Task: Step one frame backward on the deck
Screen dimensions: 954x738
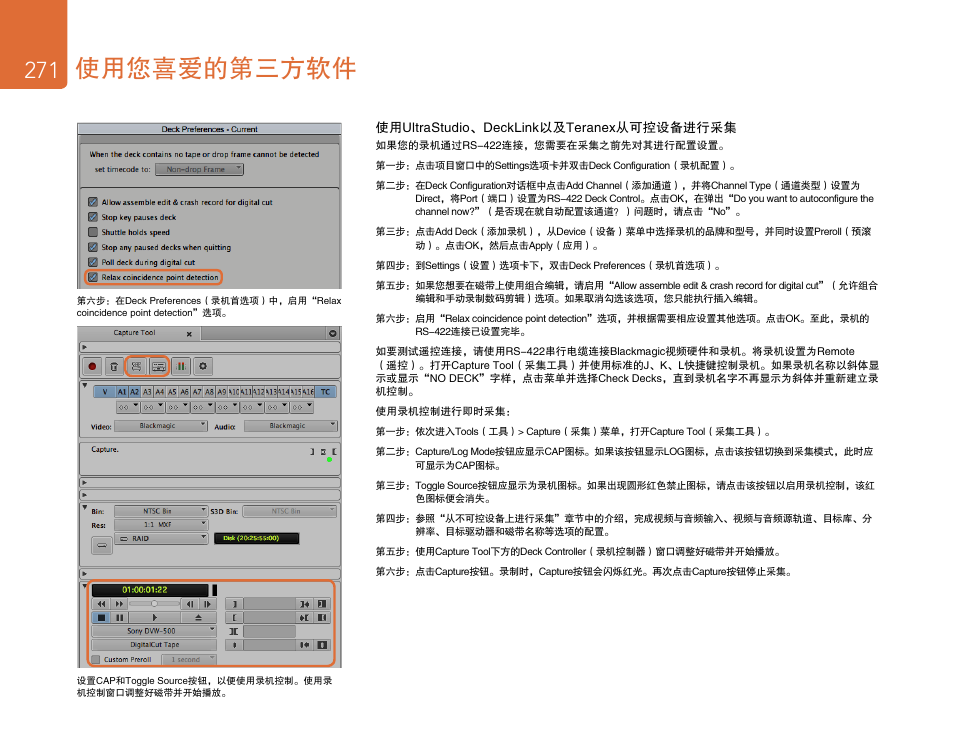Action: click(190, 604)
